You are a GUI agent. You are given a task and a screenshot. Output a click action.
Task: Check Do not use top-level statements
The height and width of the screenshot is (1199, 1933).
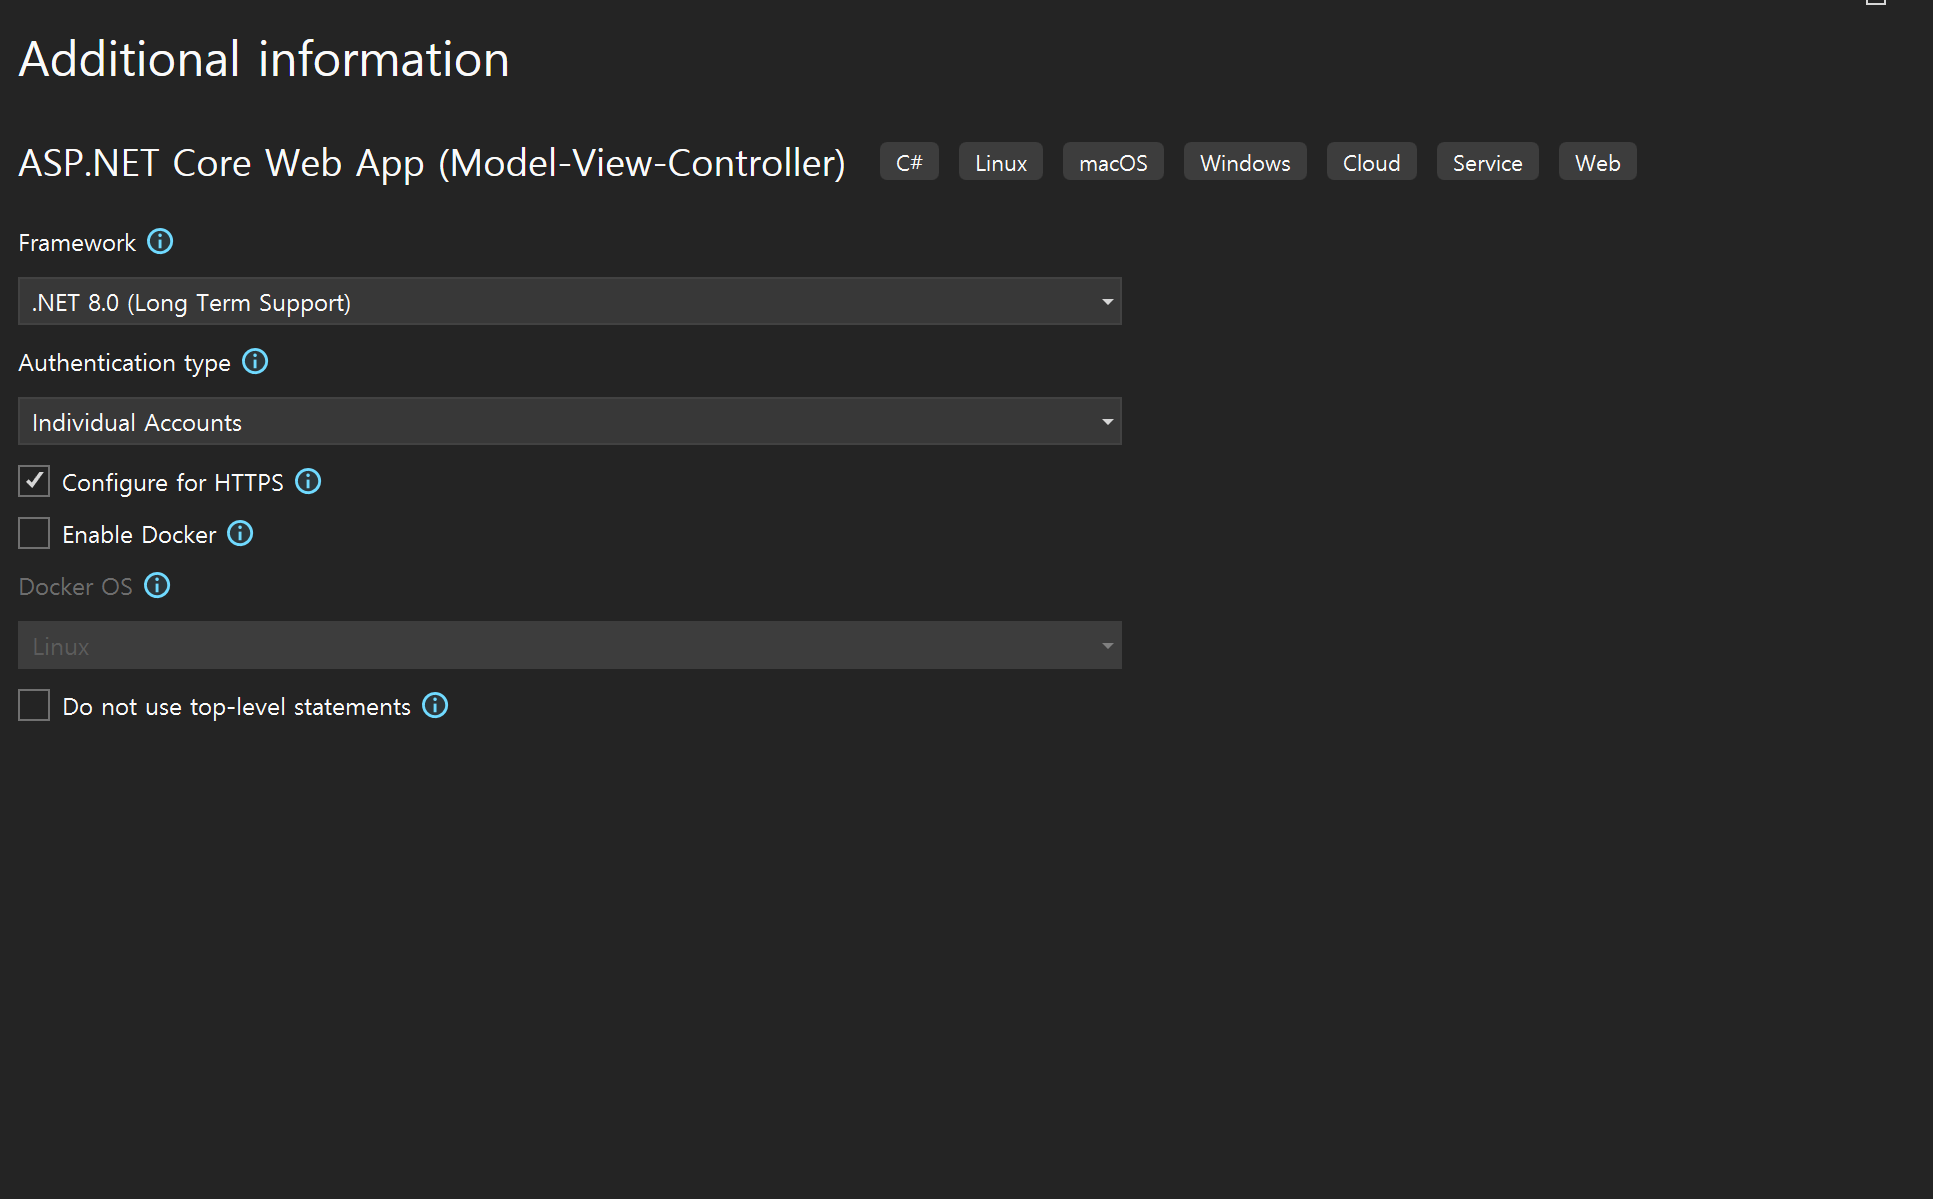coord(34,706)
